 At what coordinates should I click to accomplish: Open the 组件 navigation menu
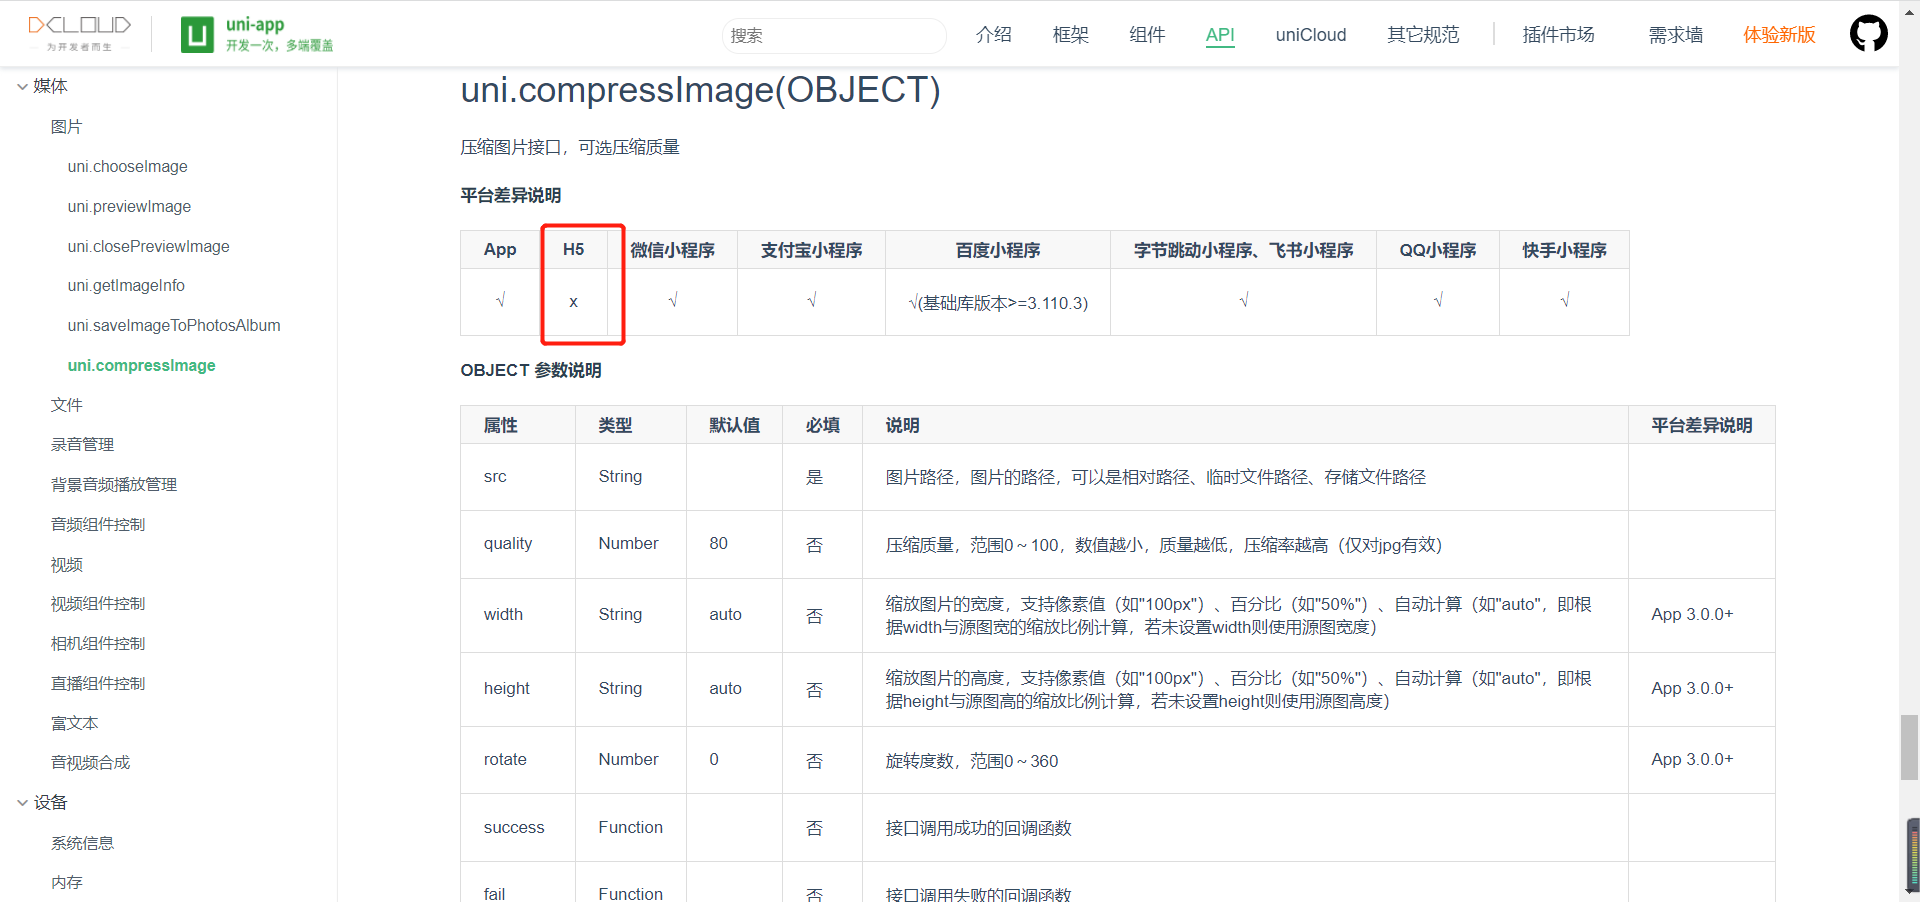click(x=1146, y=35)
